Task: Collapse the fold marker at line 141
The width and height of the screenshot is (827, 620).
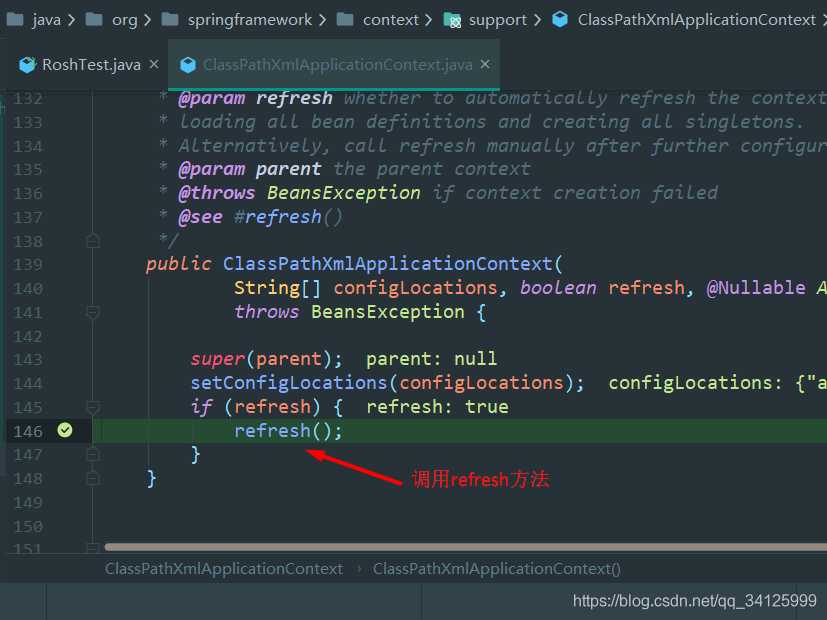Action: tap(93, 313)
